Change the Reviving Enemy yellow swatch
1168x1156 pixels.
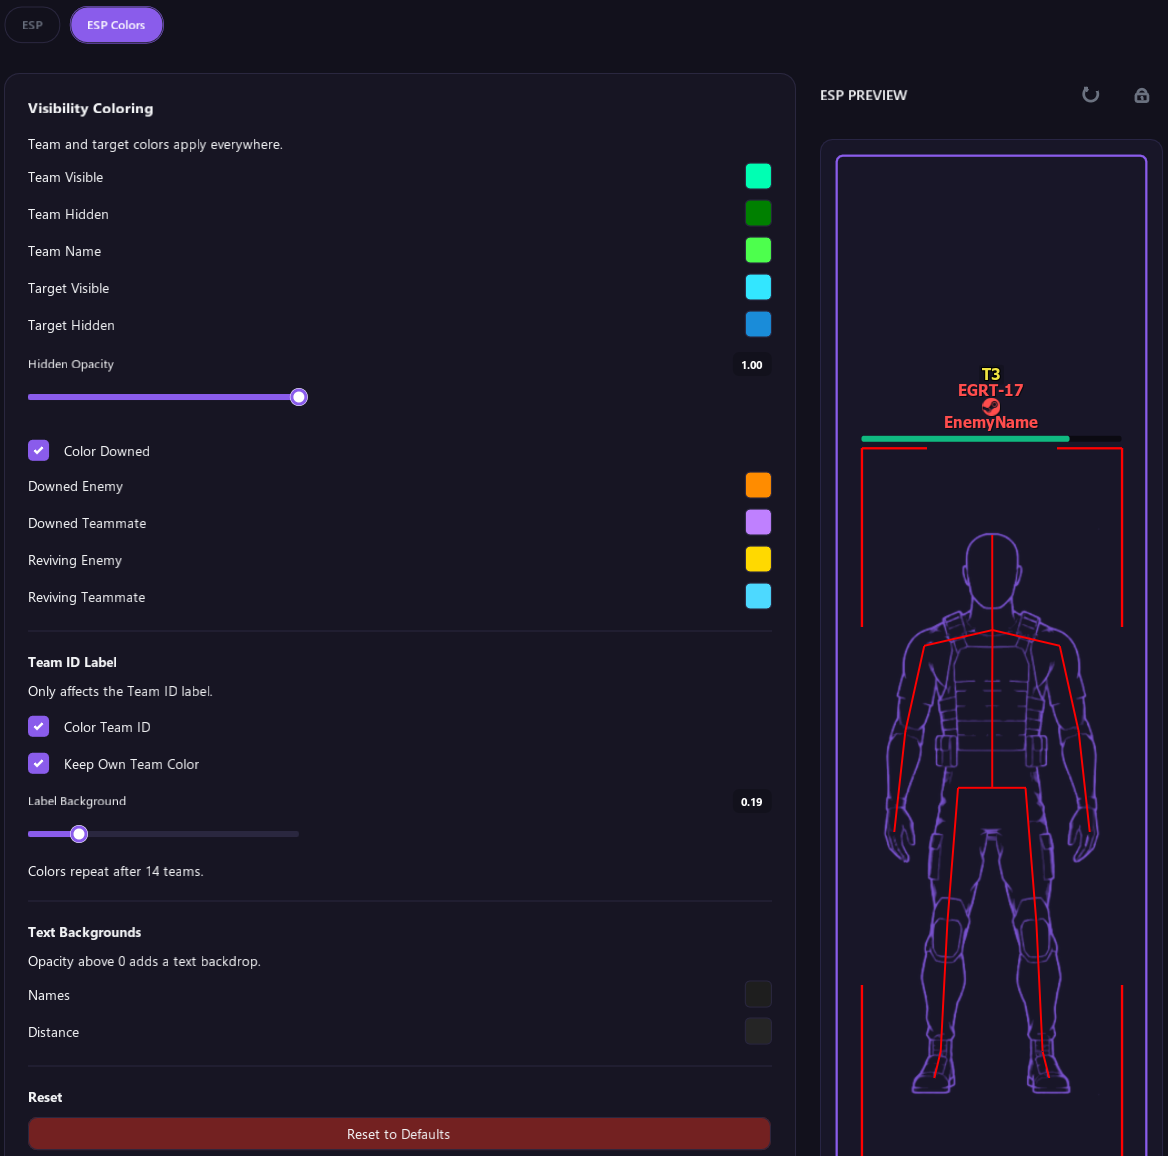click(x=758, y=559)
